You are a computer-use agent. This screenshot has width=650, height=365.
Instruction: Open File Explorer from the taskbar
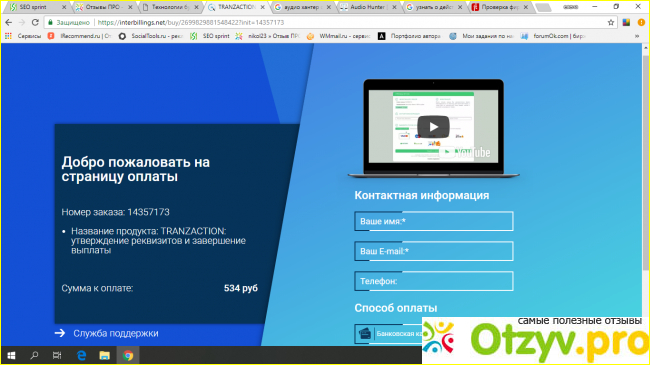coord(104,355)
